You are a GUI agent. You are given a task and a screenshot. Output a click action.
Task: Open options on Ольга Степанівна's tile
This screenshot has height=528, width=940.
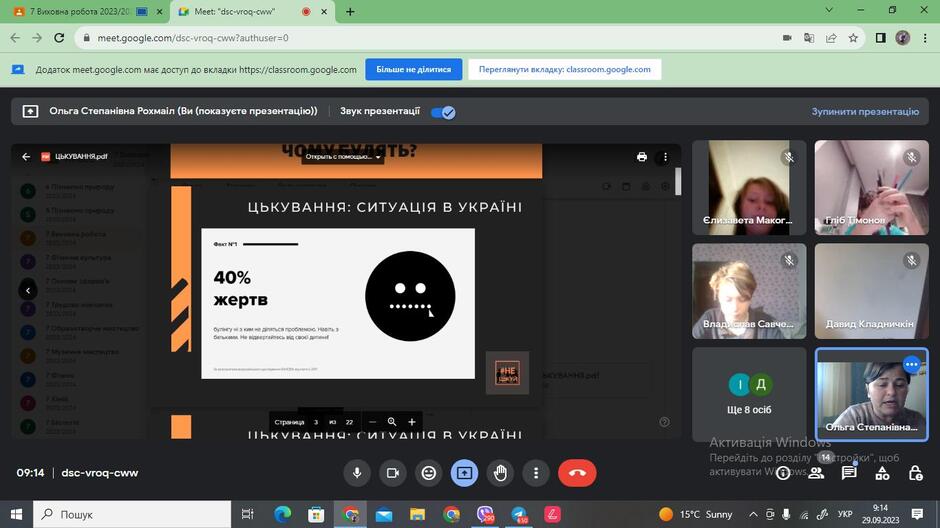point(911,364)
